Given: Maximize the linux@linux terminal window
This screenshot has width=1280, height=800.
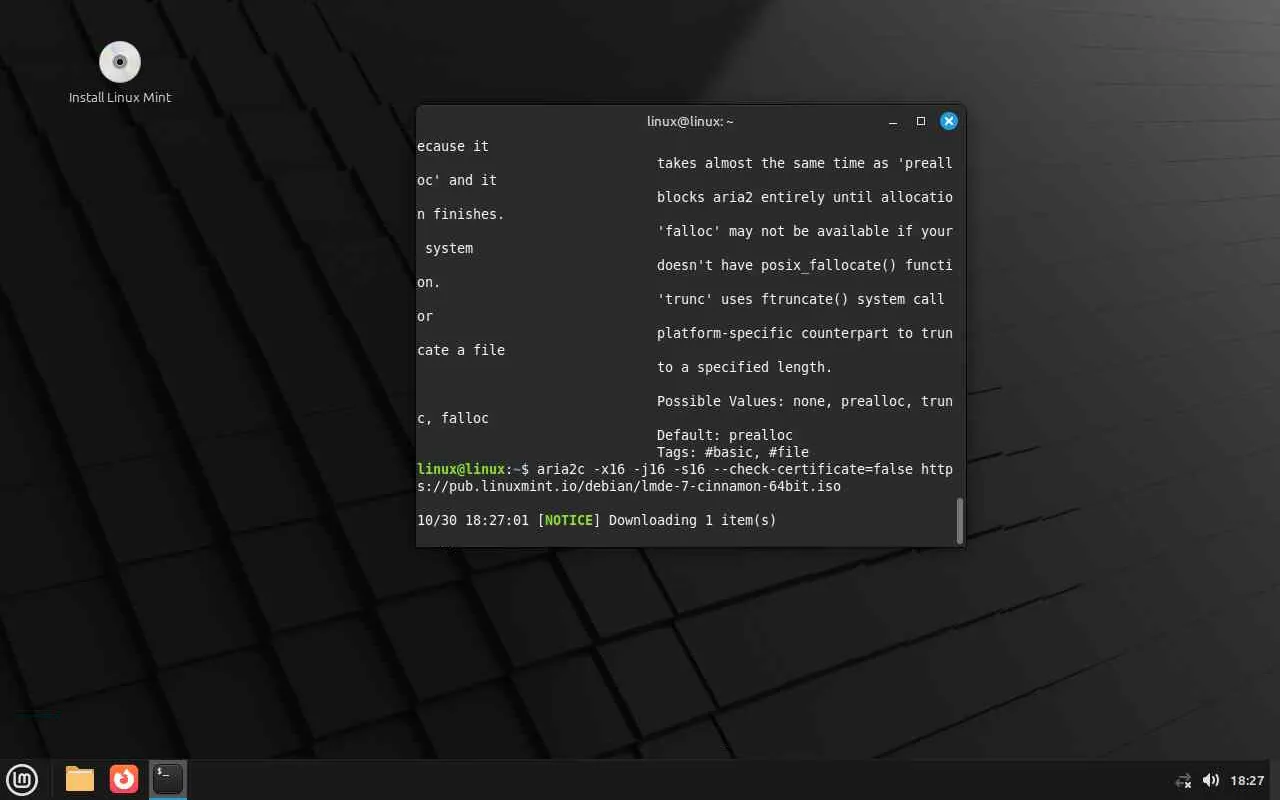Looking at the screenshot, I should pos(921,121).
